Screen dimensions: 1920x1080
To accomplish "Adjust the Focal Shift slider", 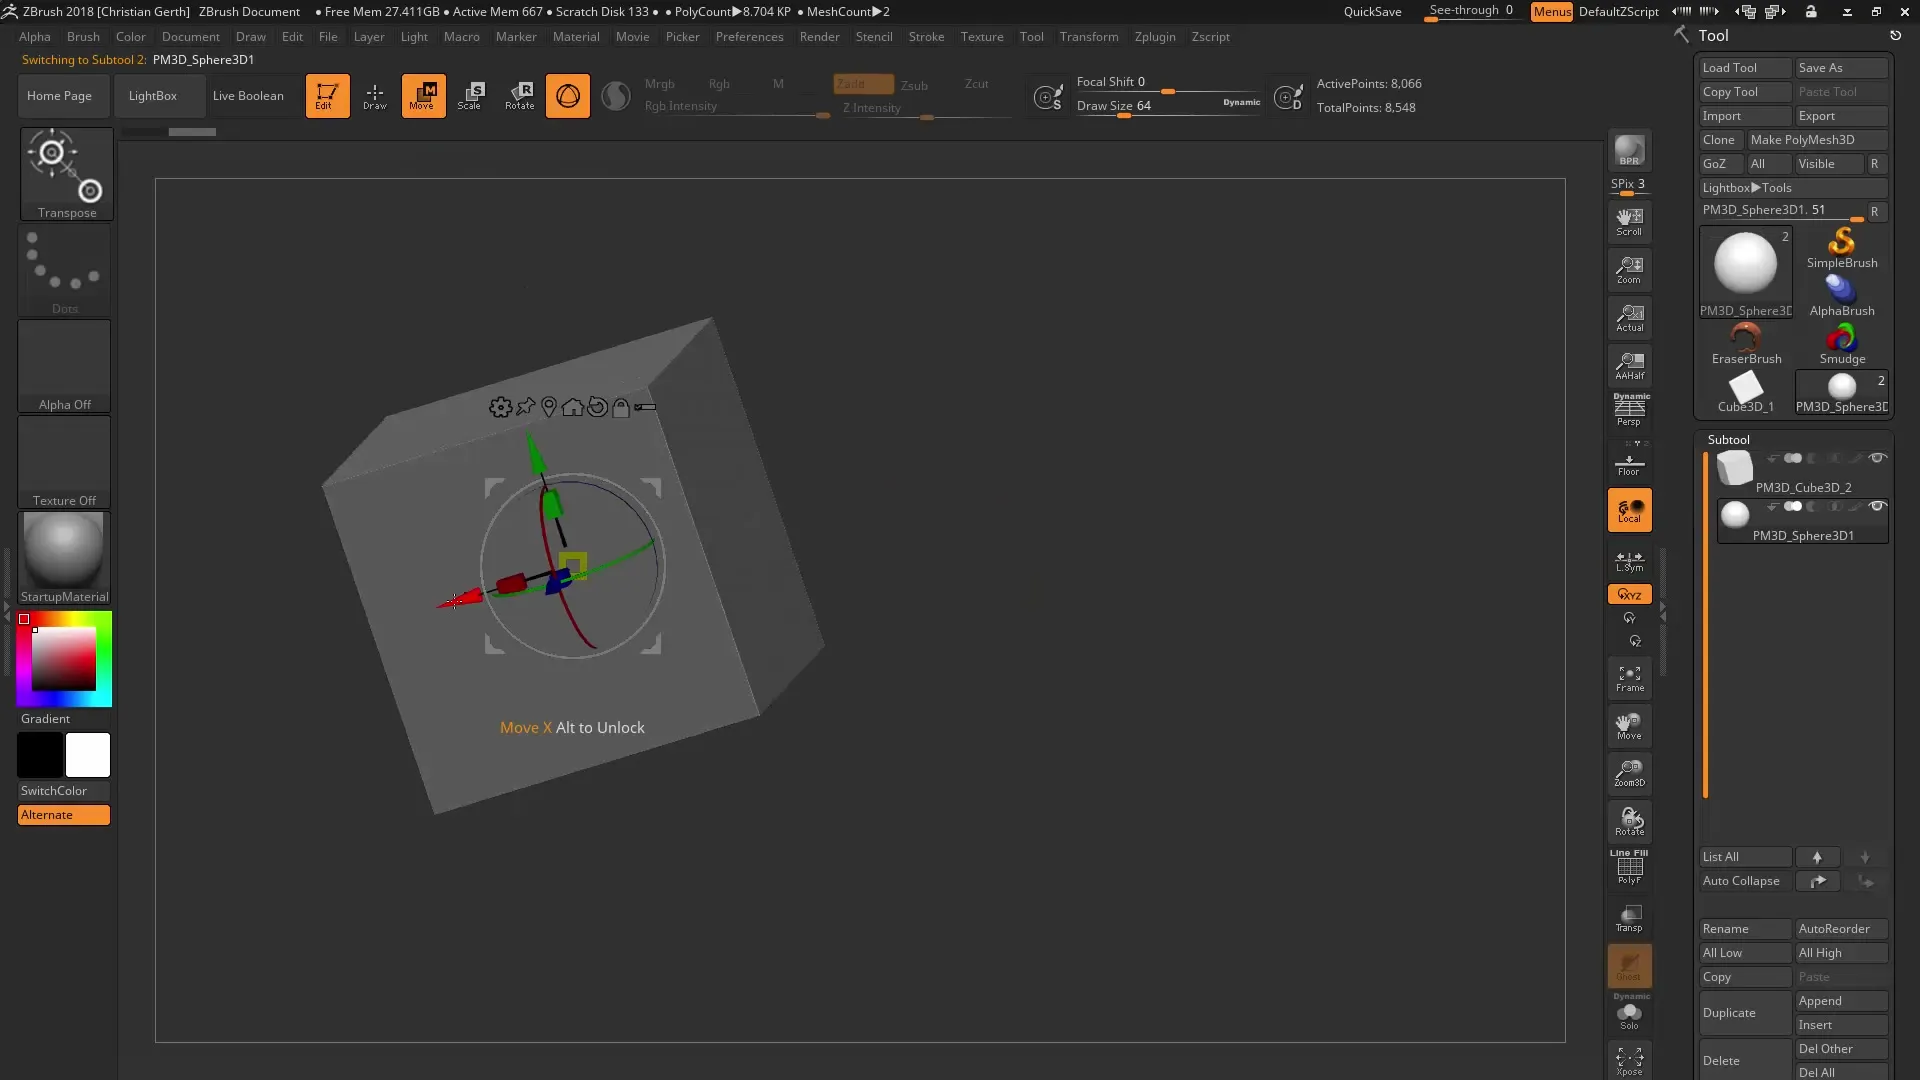I will (x=1168, y=83).
